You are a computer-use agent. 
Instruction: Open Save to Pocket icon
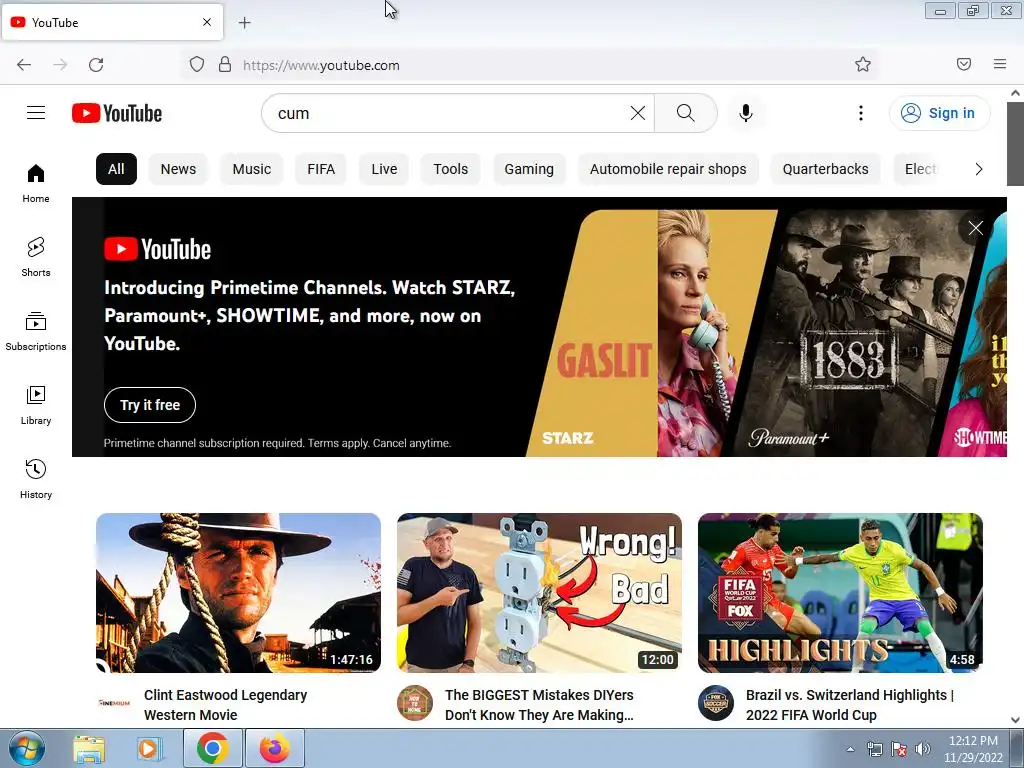coord(964,64)
